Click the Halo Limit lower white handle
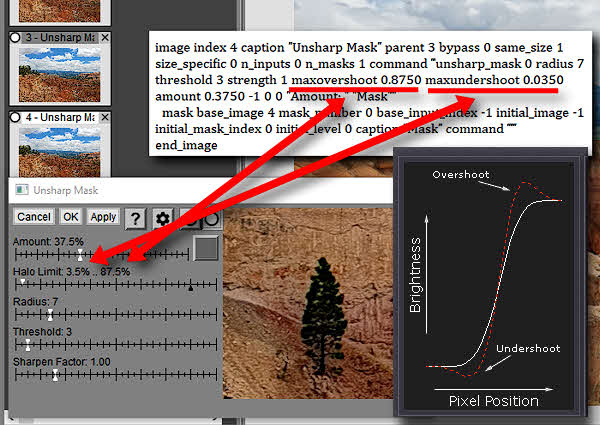The width and height of the screenshot is (600, 425). click(x=22, y=284)
